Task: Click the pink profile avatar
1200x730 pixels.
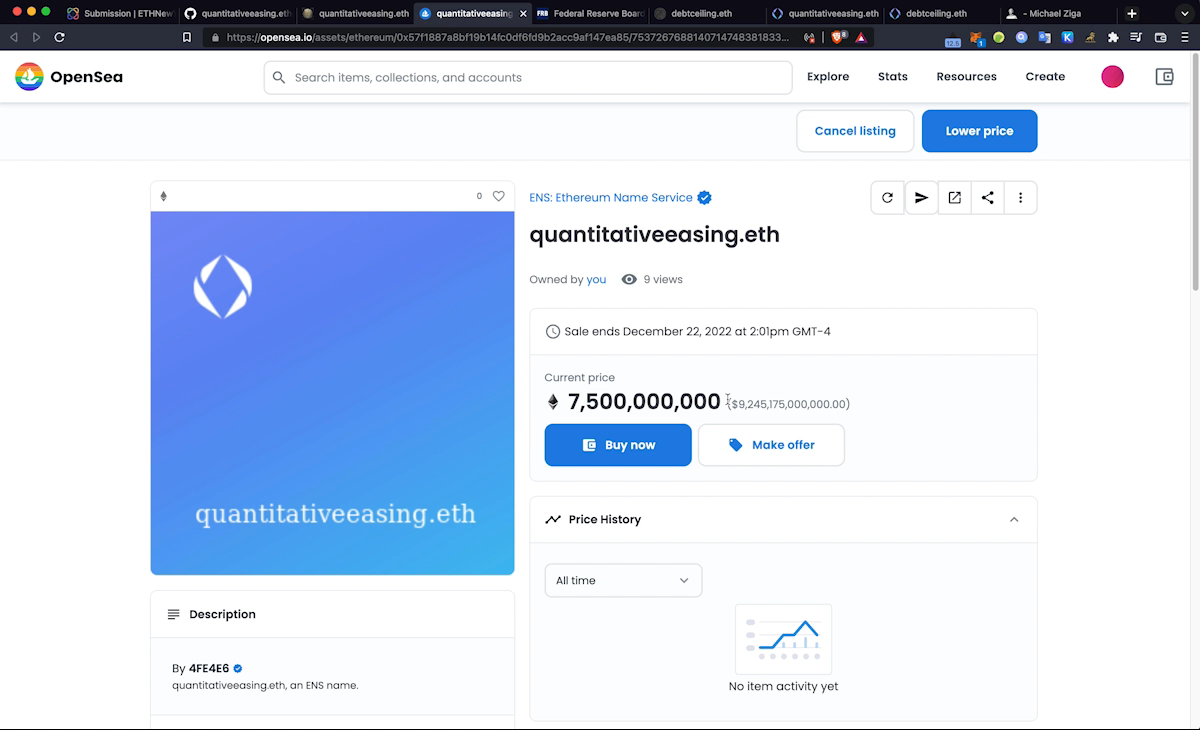Action: pyautogui.click(x=1112, y=77)
